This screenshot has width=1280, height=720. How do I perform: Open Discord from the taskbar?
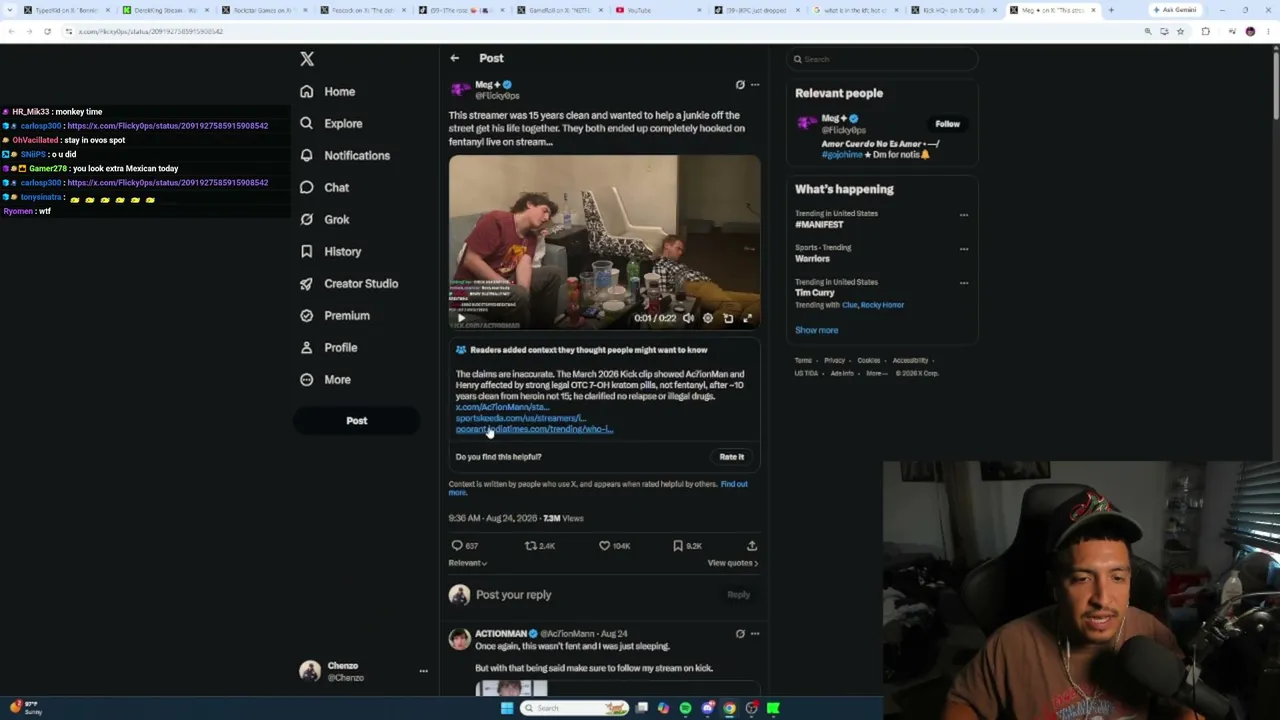point(708,708)
